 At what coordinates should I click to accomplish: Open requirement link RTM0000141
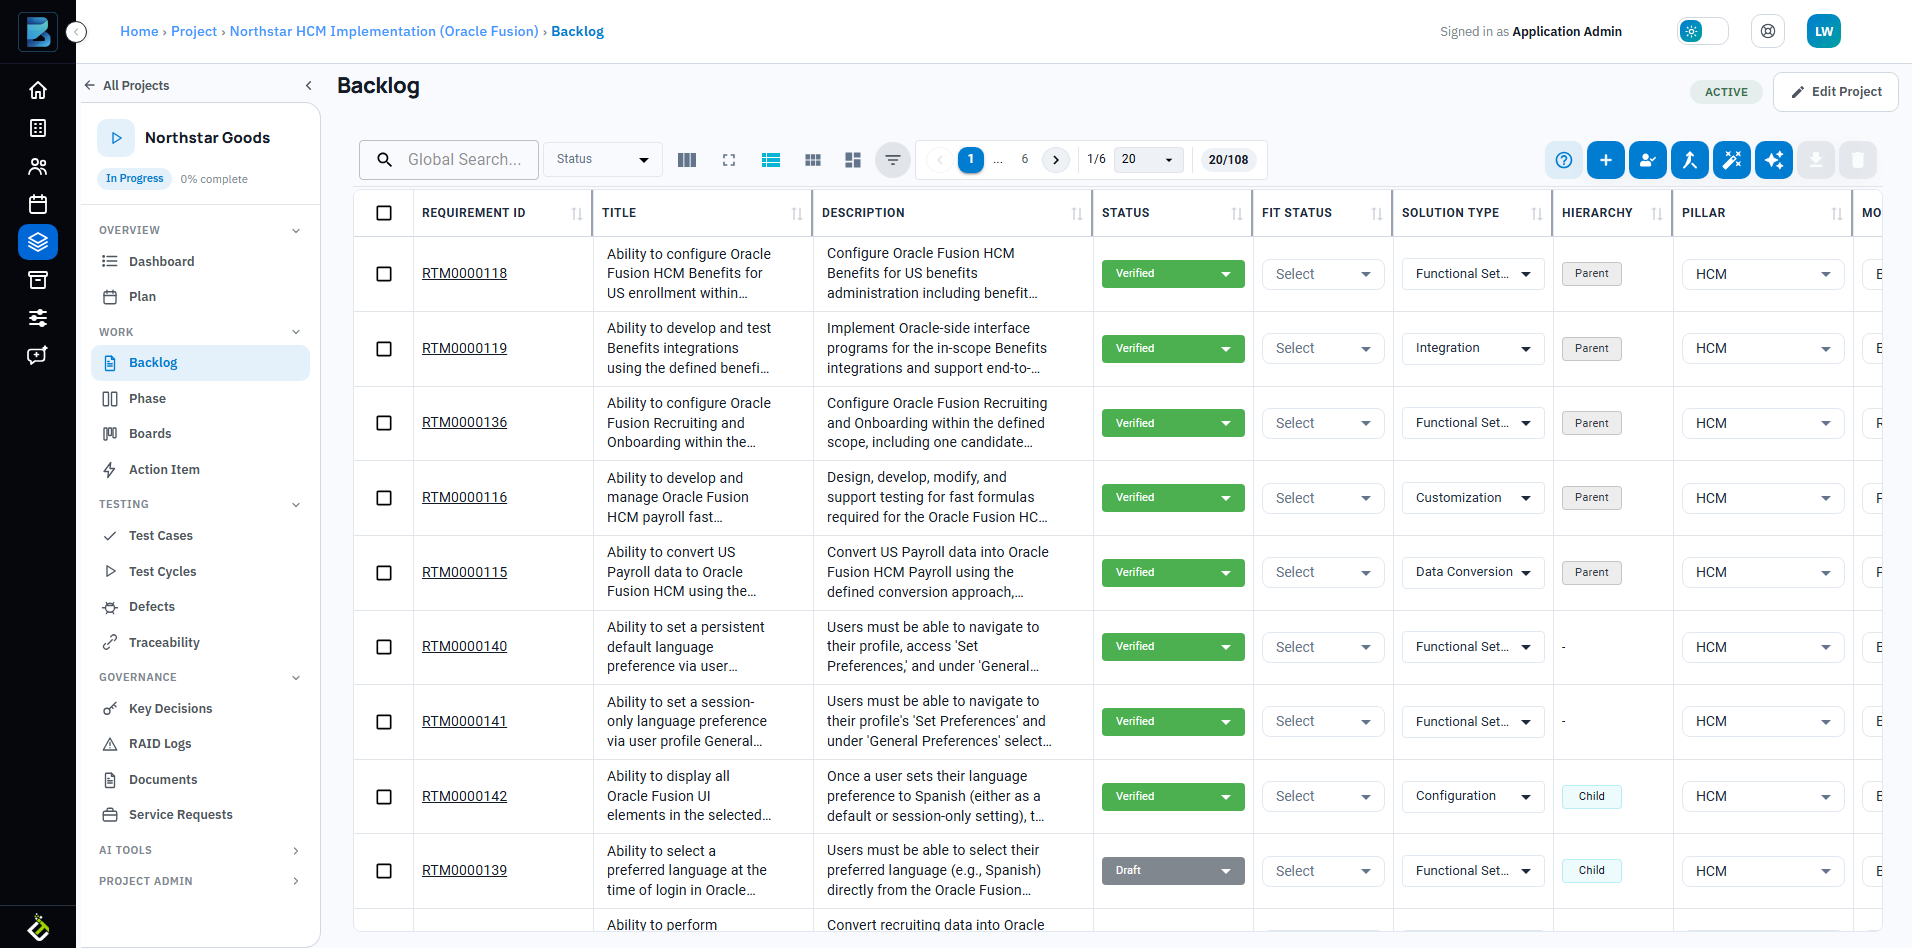pos(464,722)
